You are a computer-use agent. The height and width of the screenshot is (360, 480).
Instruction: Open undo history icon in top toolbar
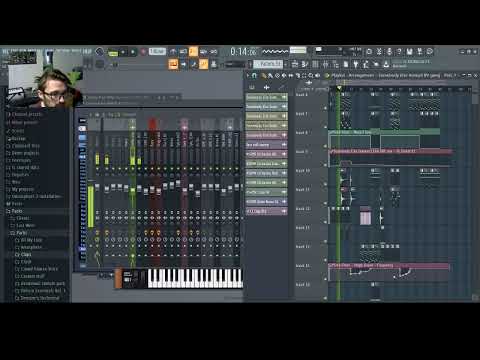point(369,51)
